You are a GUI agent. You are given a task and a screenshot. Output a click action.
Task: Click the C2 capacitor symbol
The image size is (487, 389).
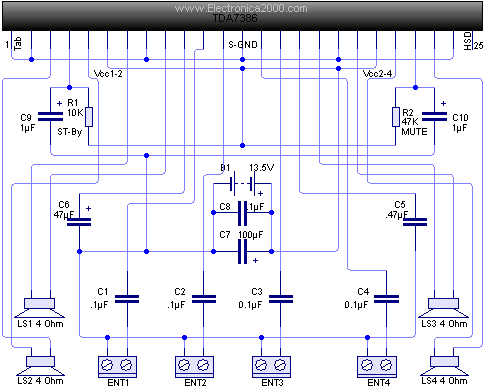(x=204, y=299)
